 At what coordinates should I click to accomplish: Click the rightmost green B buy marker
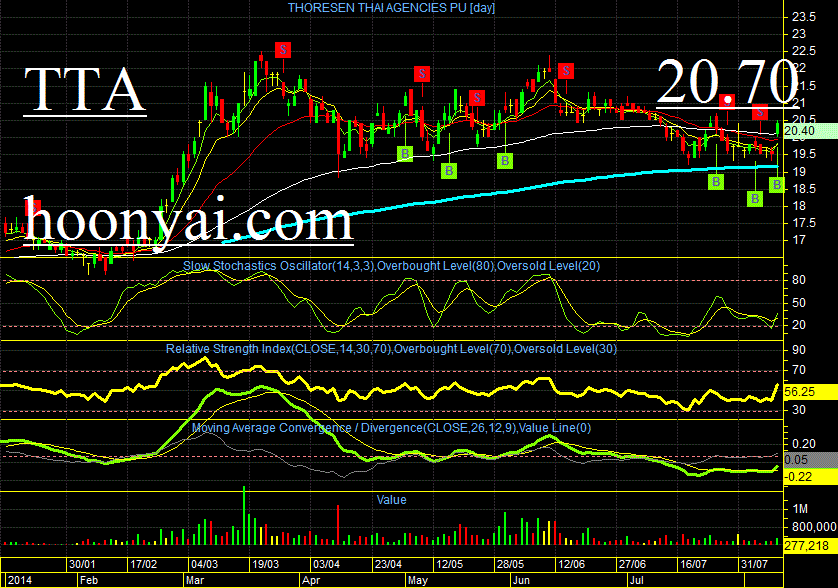[x=777, y=185]
